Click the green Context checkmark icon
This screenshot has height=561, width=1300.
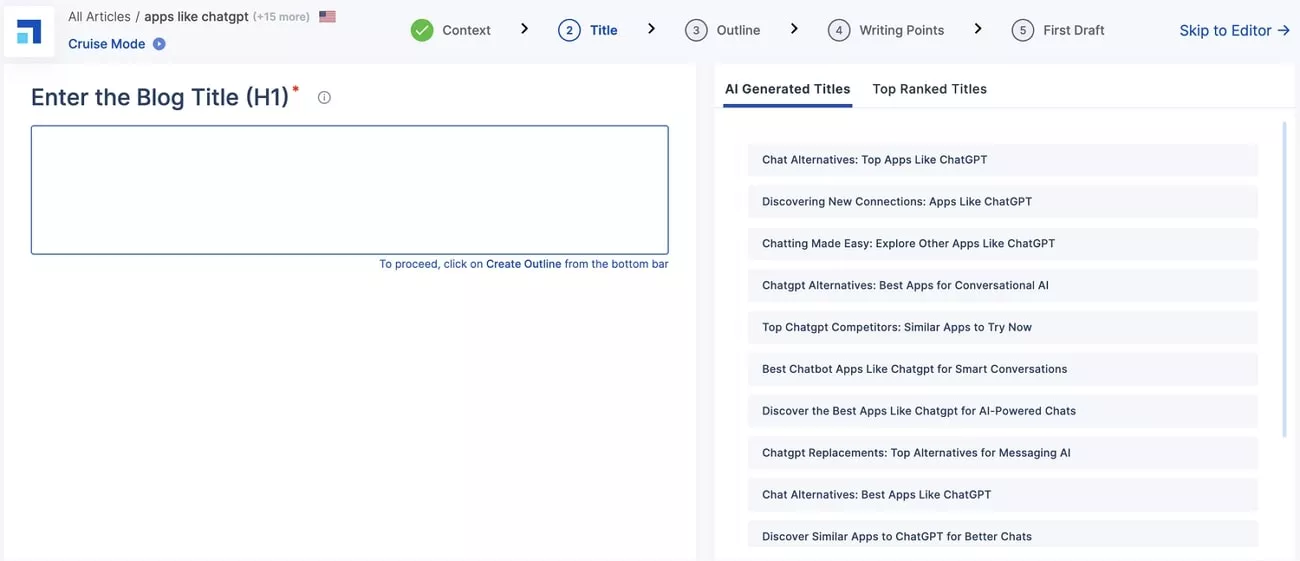tap(422, 30)
